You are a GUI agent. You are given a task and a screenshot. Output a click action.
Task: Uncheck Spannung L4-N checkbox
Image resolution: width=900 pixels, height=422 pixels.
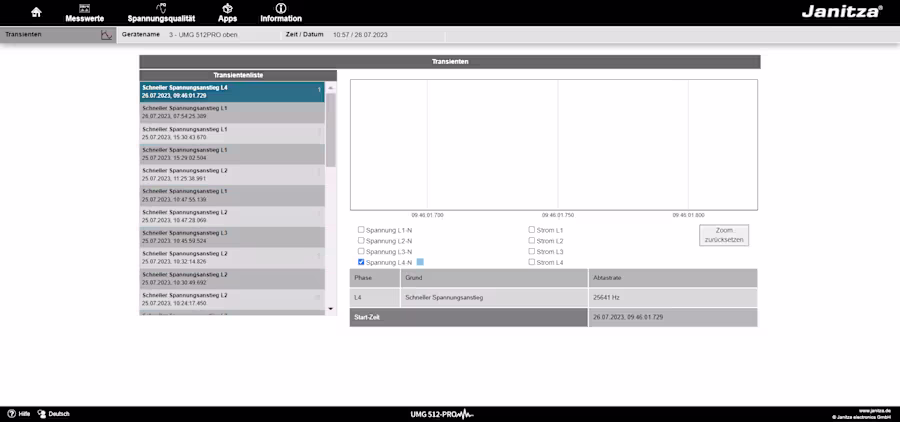[361, 262]
